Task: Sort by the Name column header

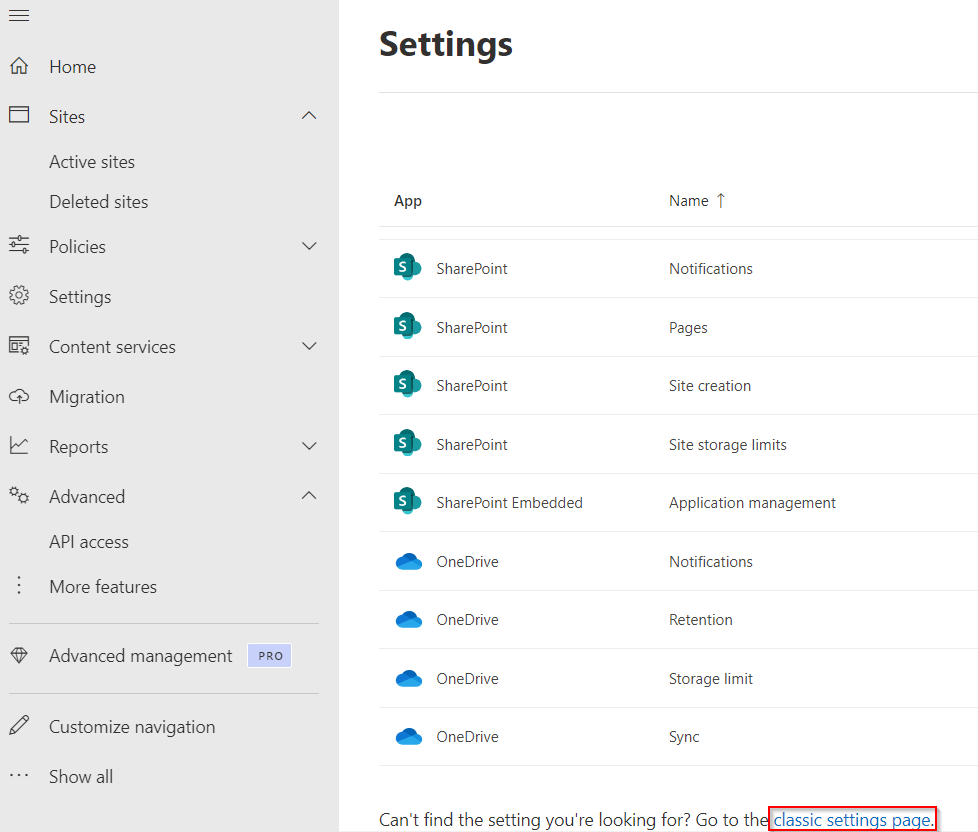Action: (689, 201)
